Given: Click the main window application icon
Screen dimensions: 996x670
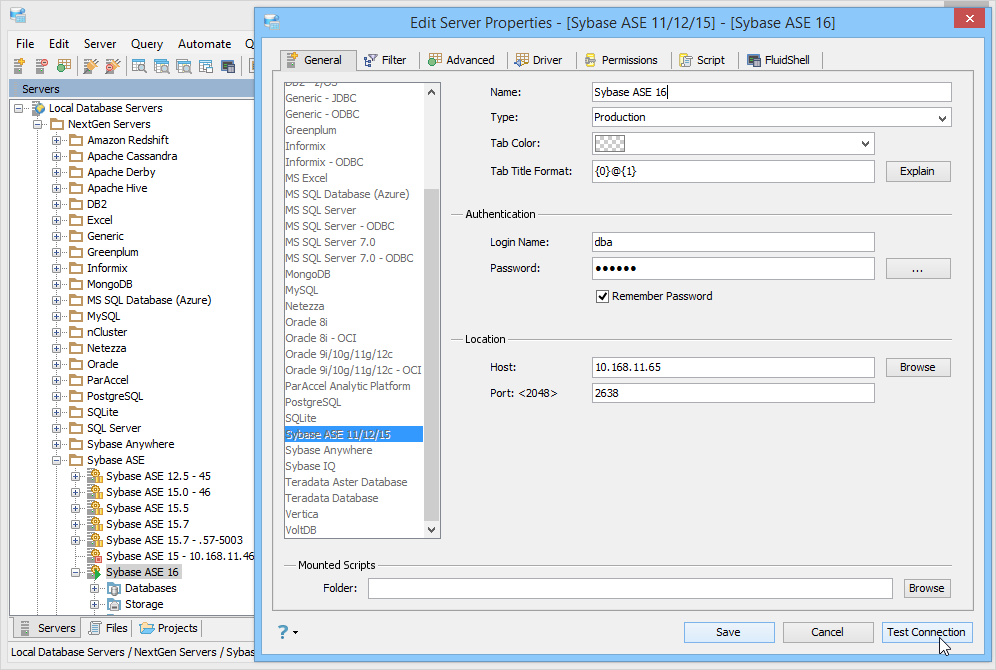Looking at the screenshot, I should point(18,15).
